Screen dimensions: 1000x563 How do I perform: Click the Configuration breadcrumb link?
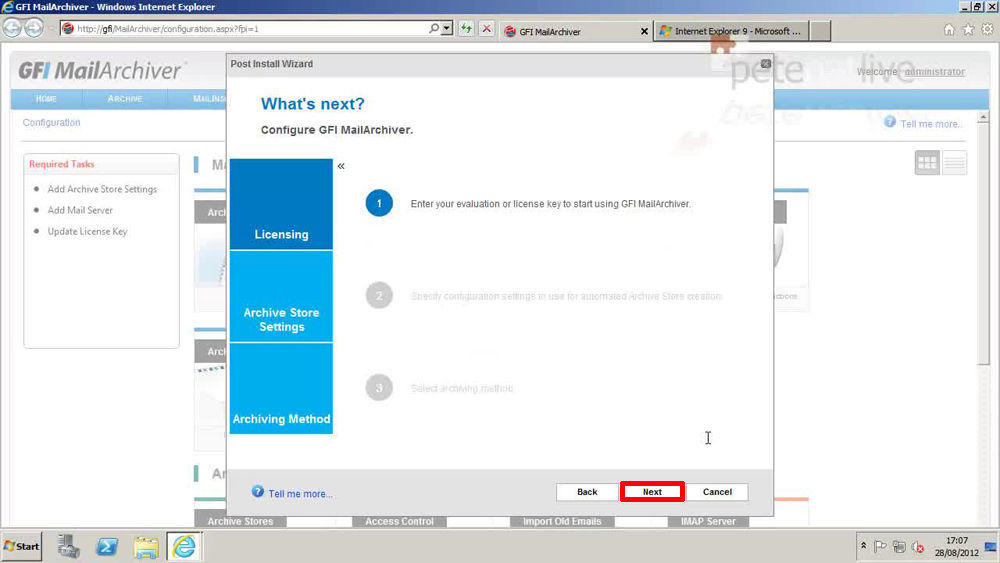[52, 122]
